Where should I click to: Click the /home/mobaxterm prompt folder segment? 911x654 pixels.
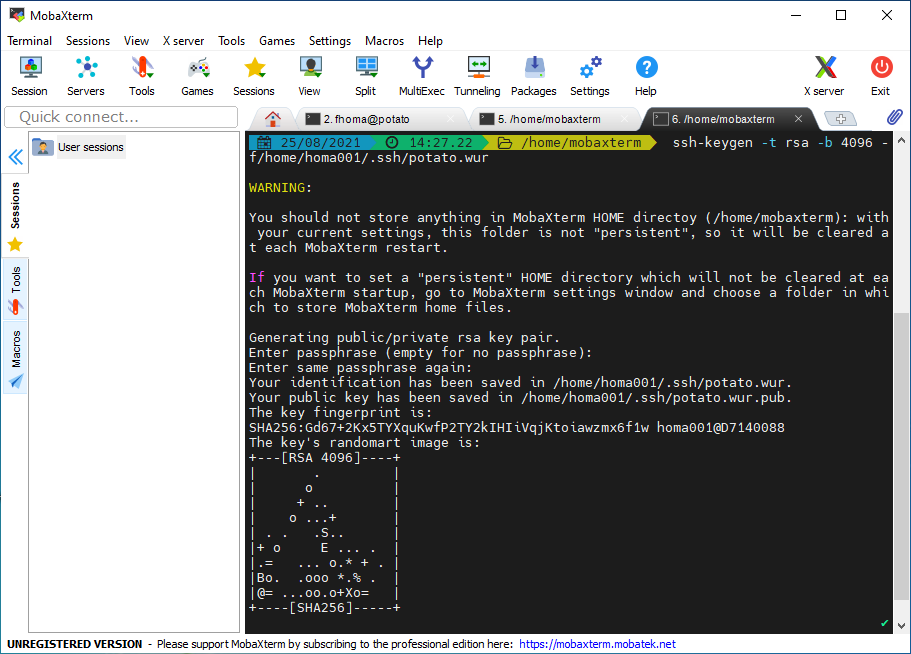tap(571, 142)
